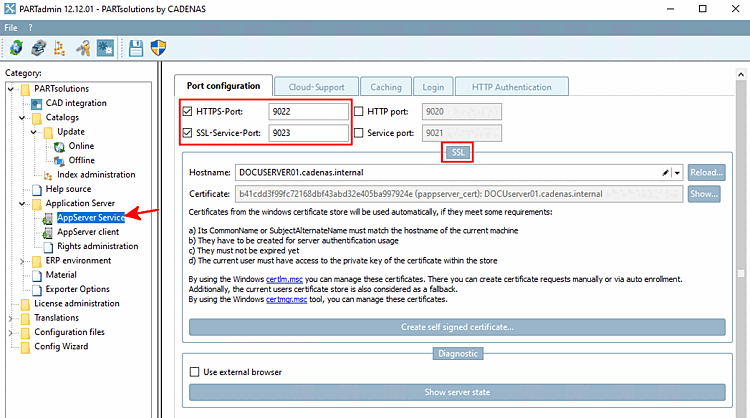Select the Port configuration tab

pos(223,86)
